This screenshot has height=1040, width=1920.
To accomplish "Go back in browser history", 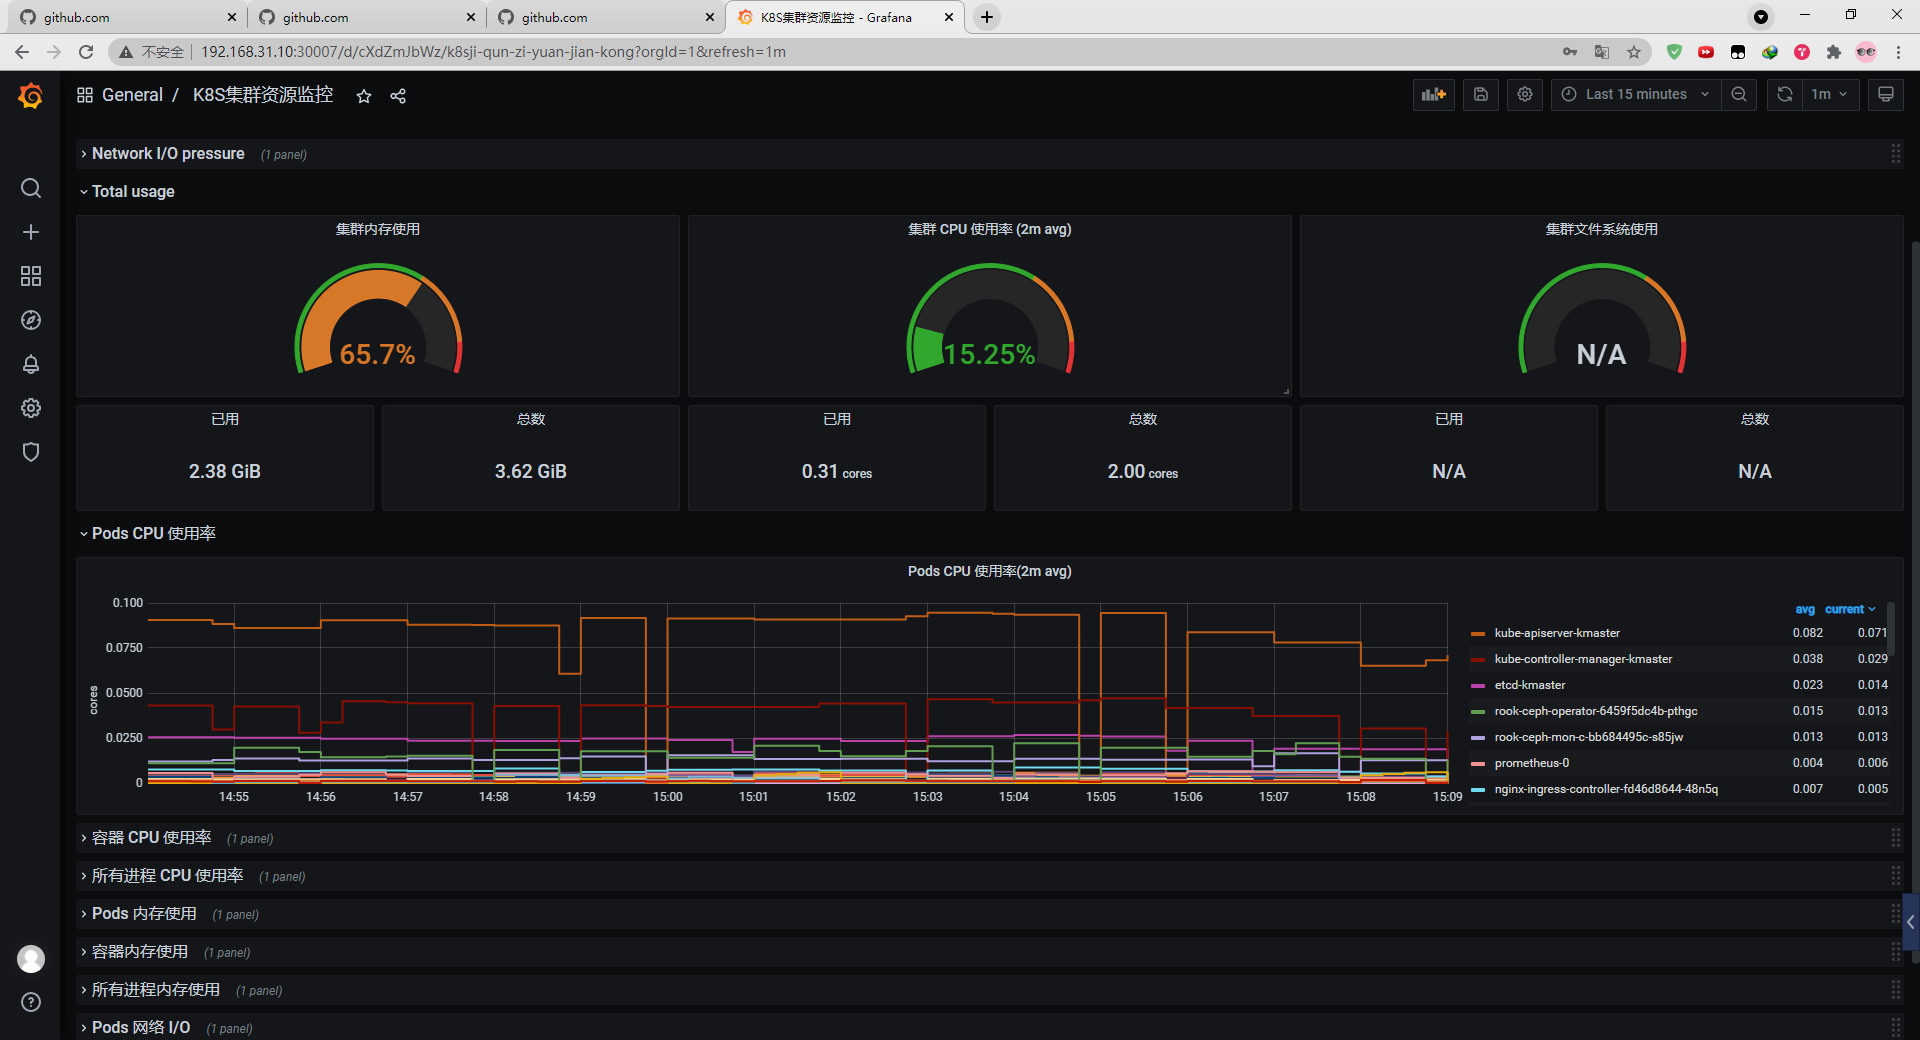I will click(x=22, y=52).
